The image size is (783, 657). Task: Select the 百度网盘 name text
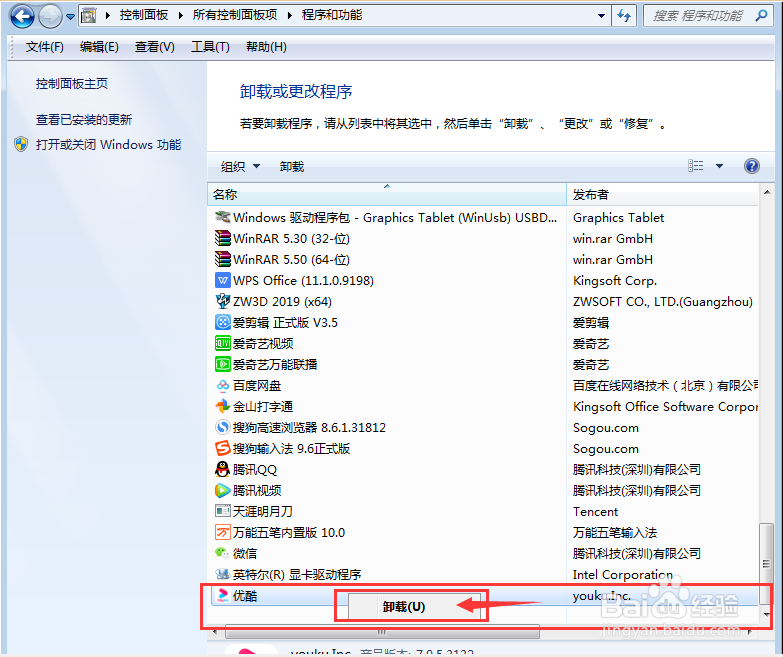[257, 386]
